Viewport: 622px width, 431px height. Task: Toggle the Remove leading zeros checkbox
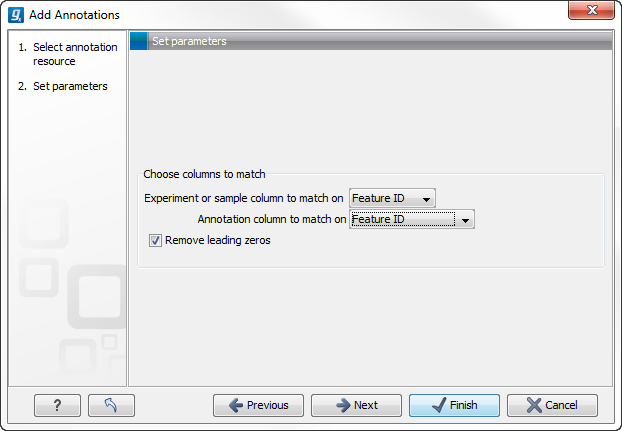point(155,240)
